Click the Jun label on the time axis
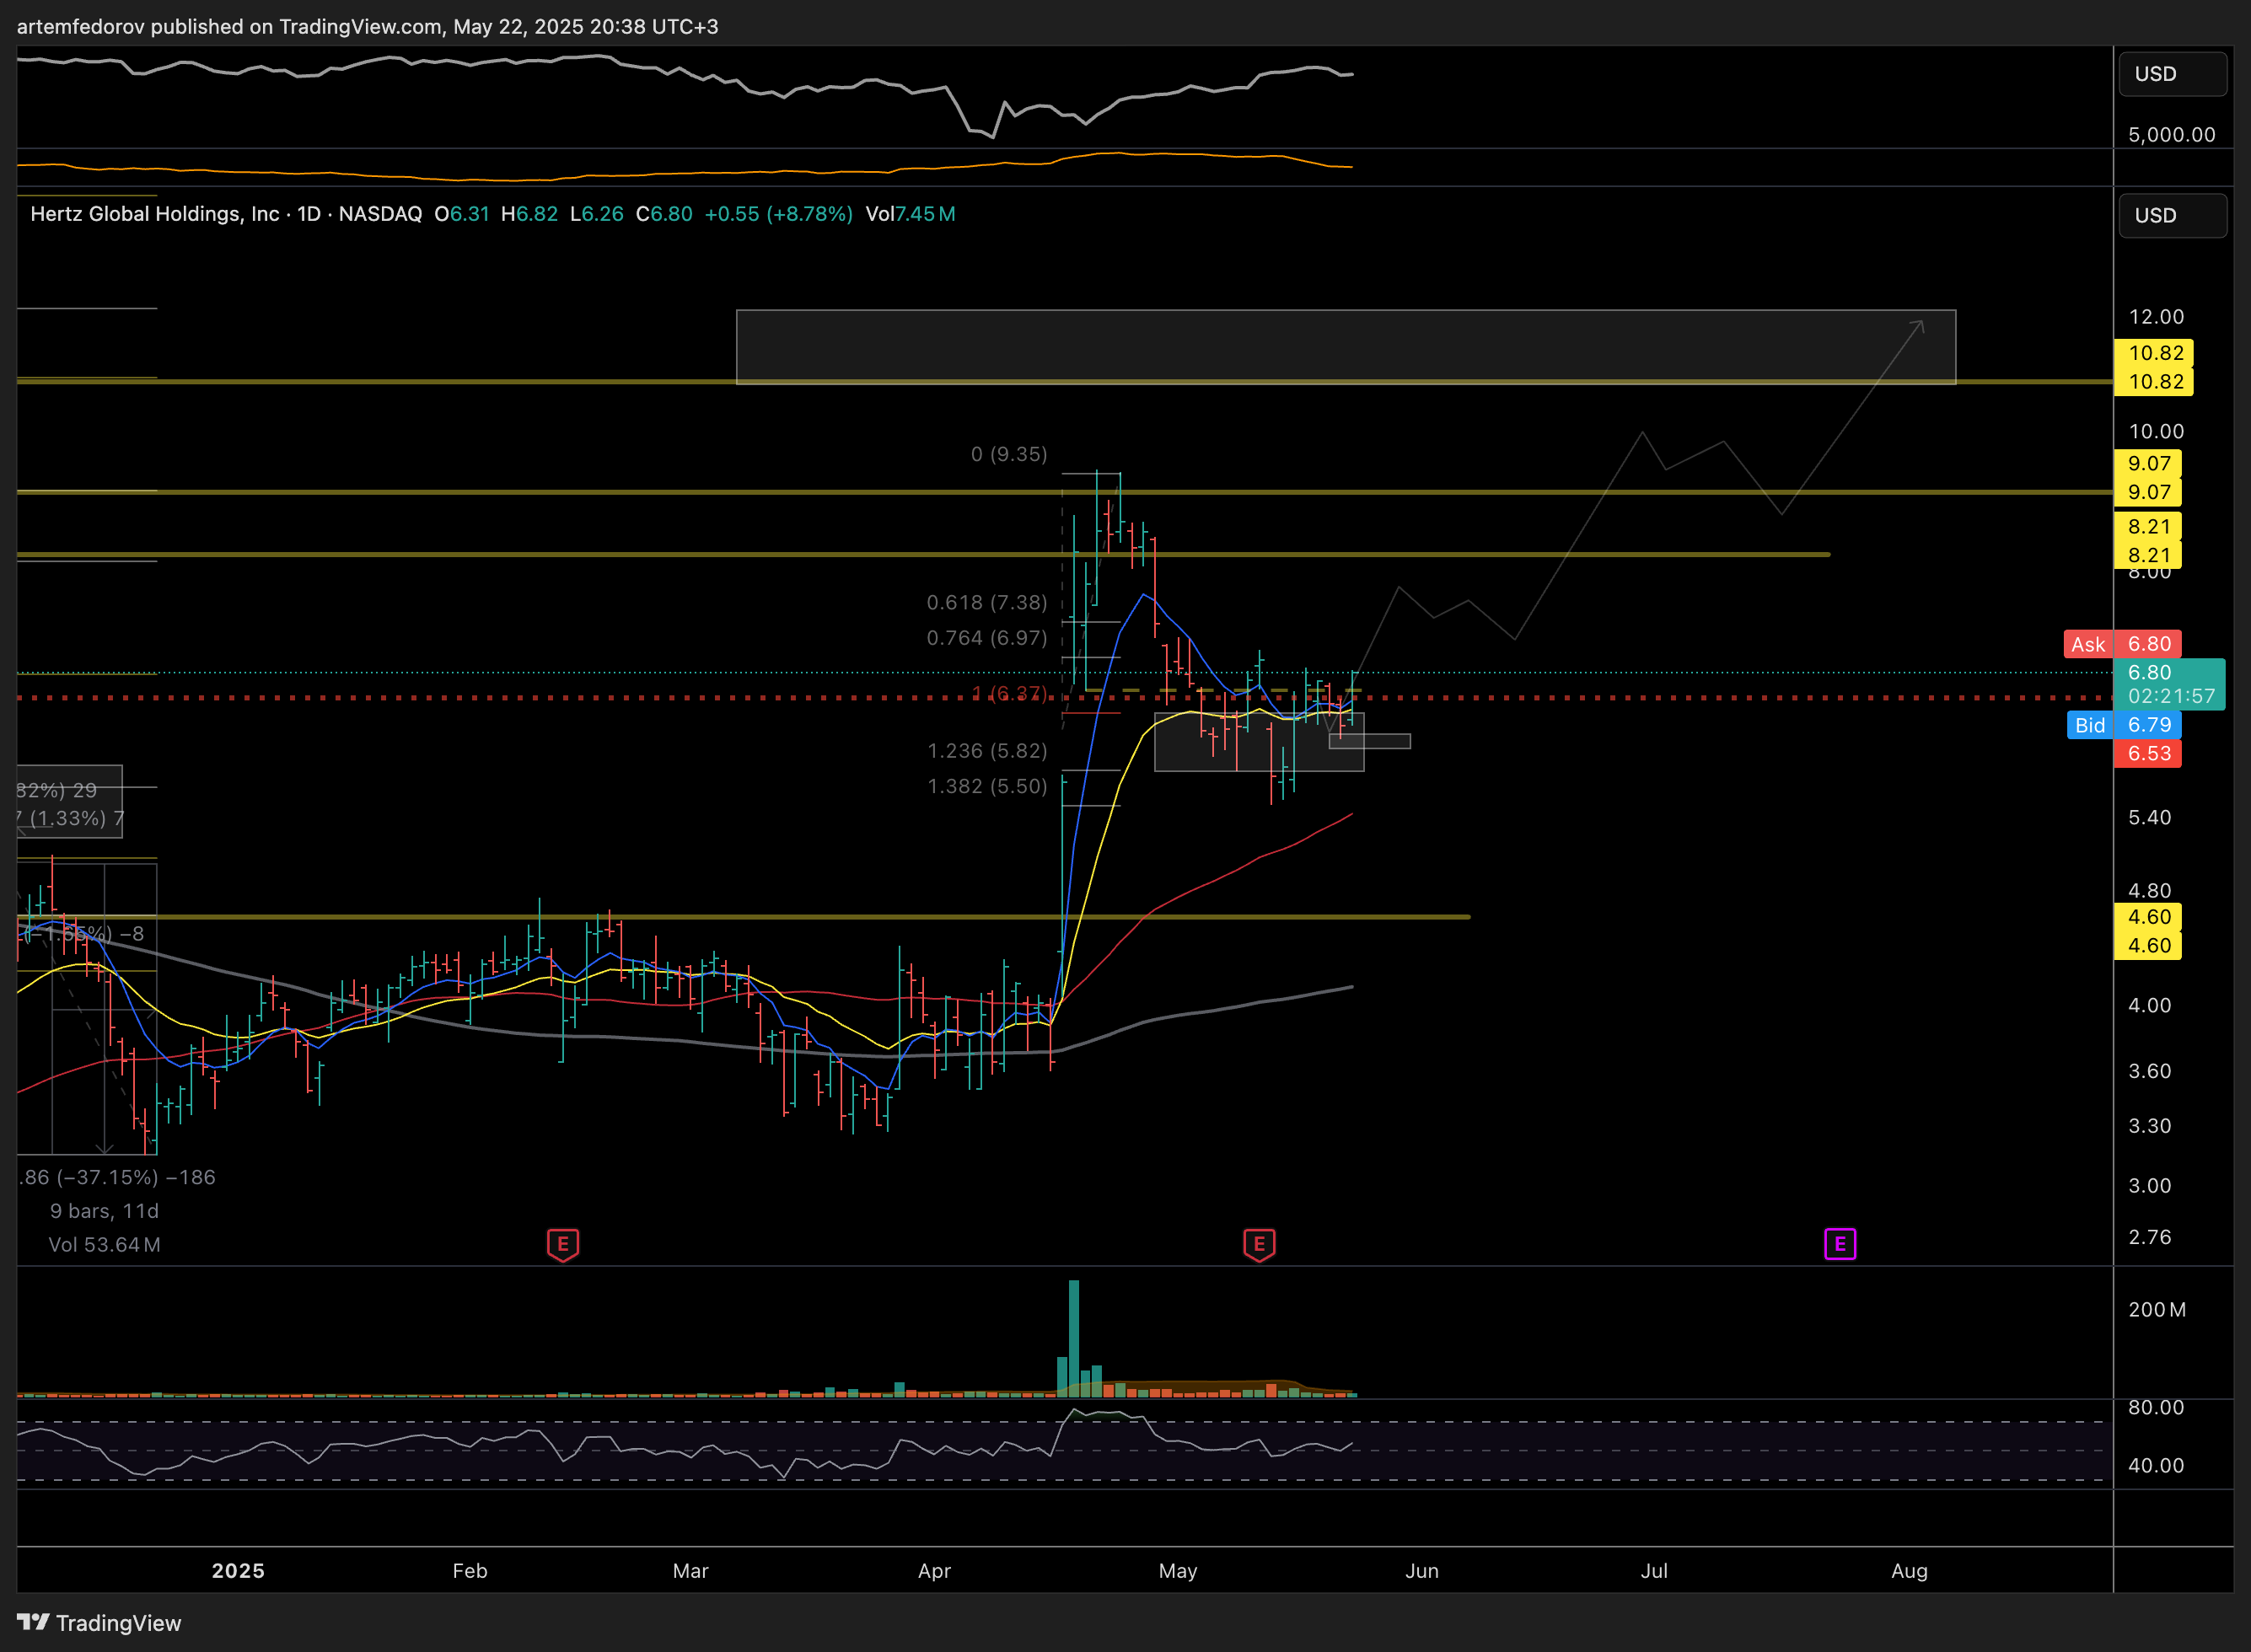 pyautogui.click(x=1422, y=1571)
